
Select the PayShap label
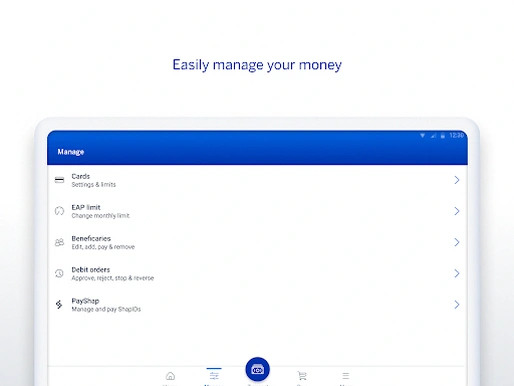pos(85,301)
